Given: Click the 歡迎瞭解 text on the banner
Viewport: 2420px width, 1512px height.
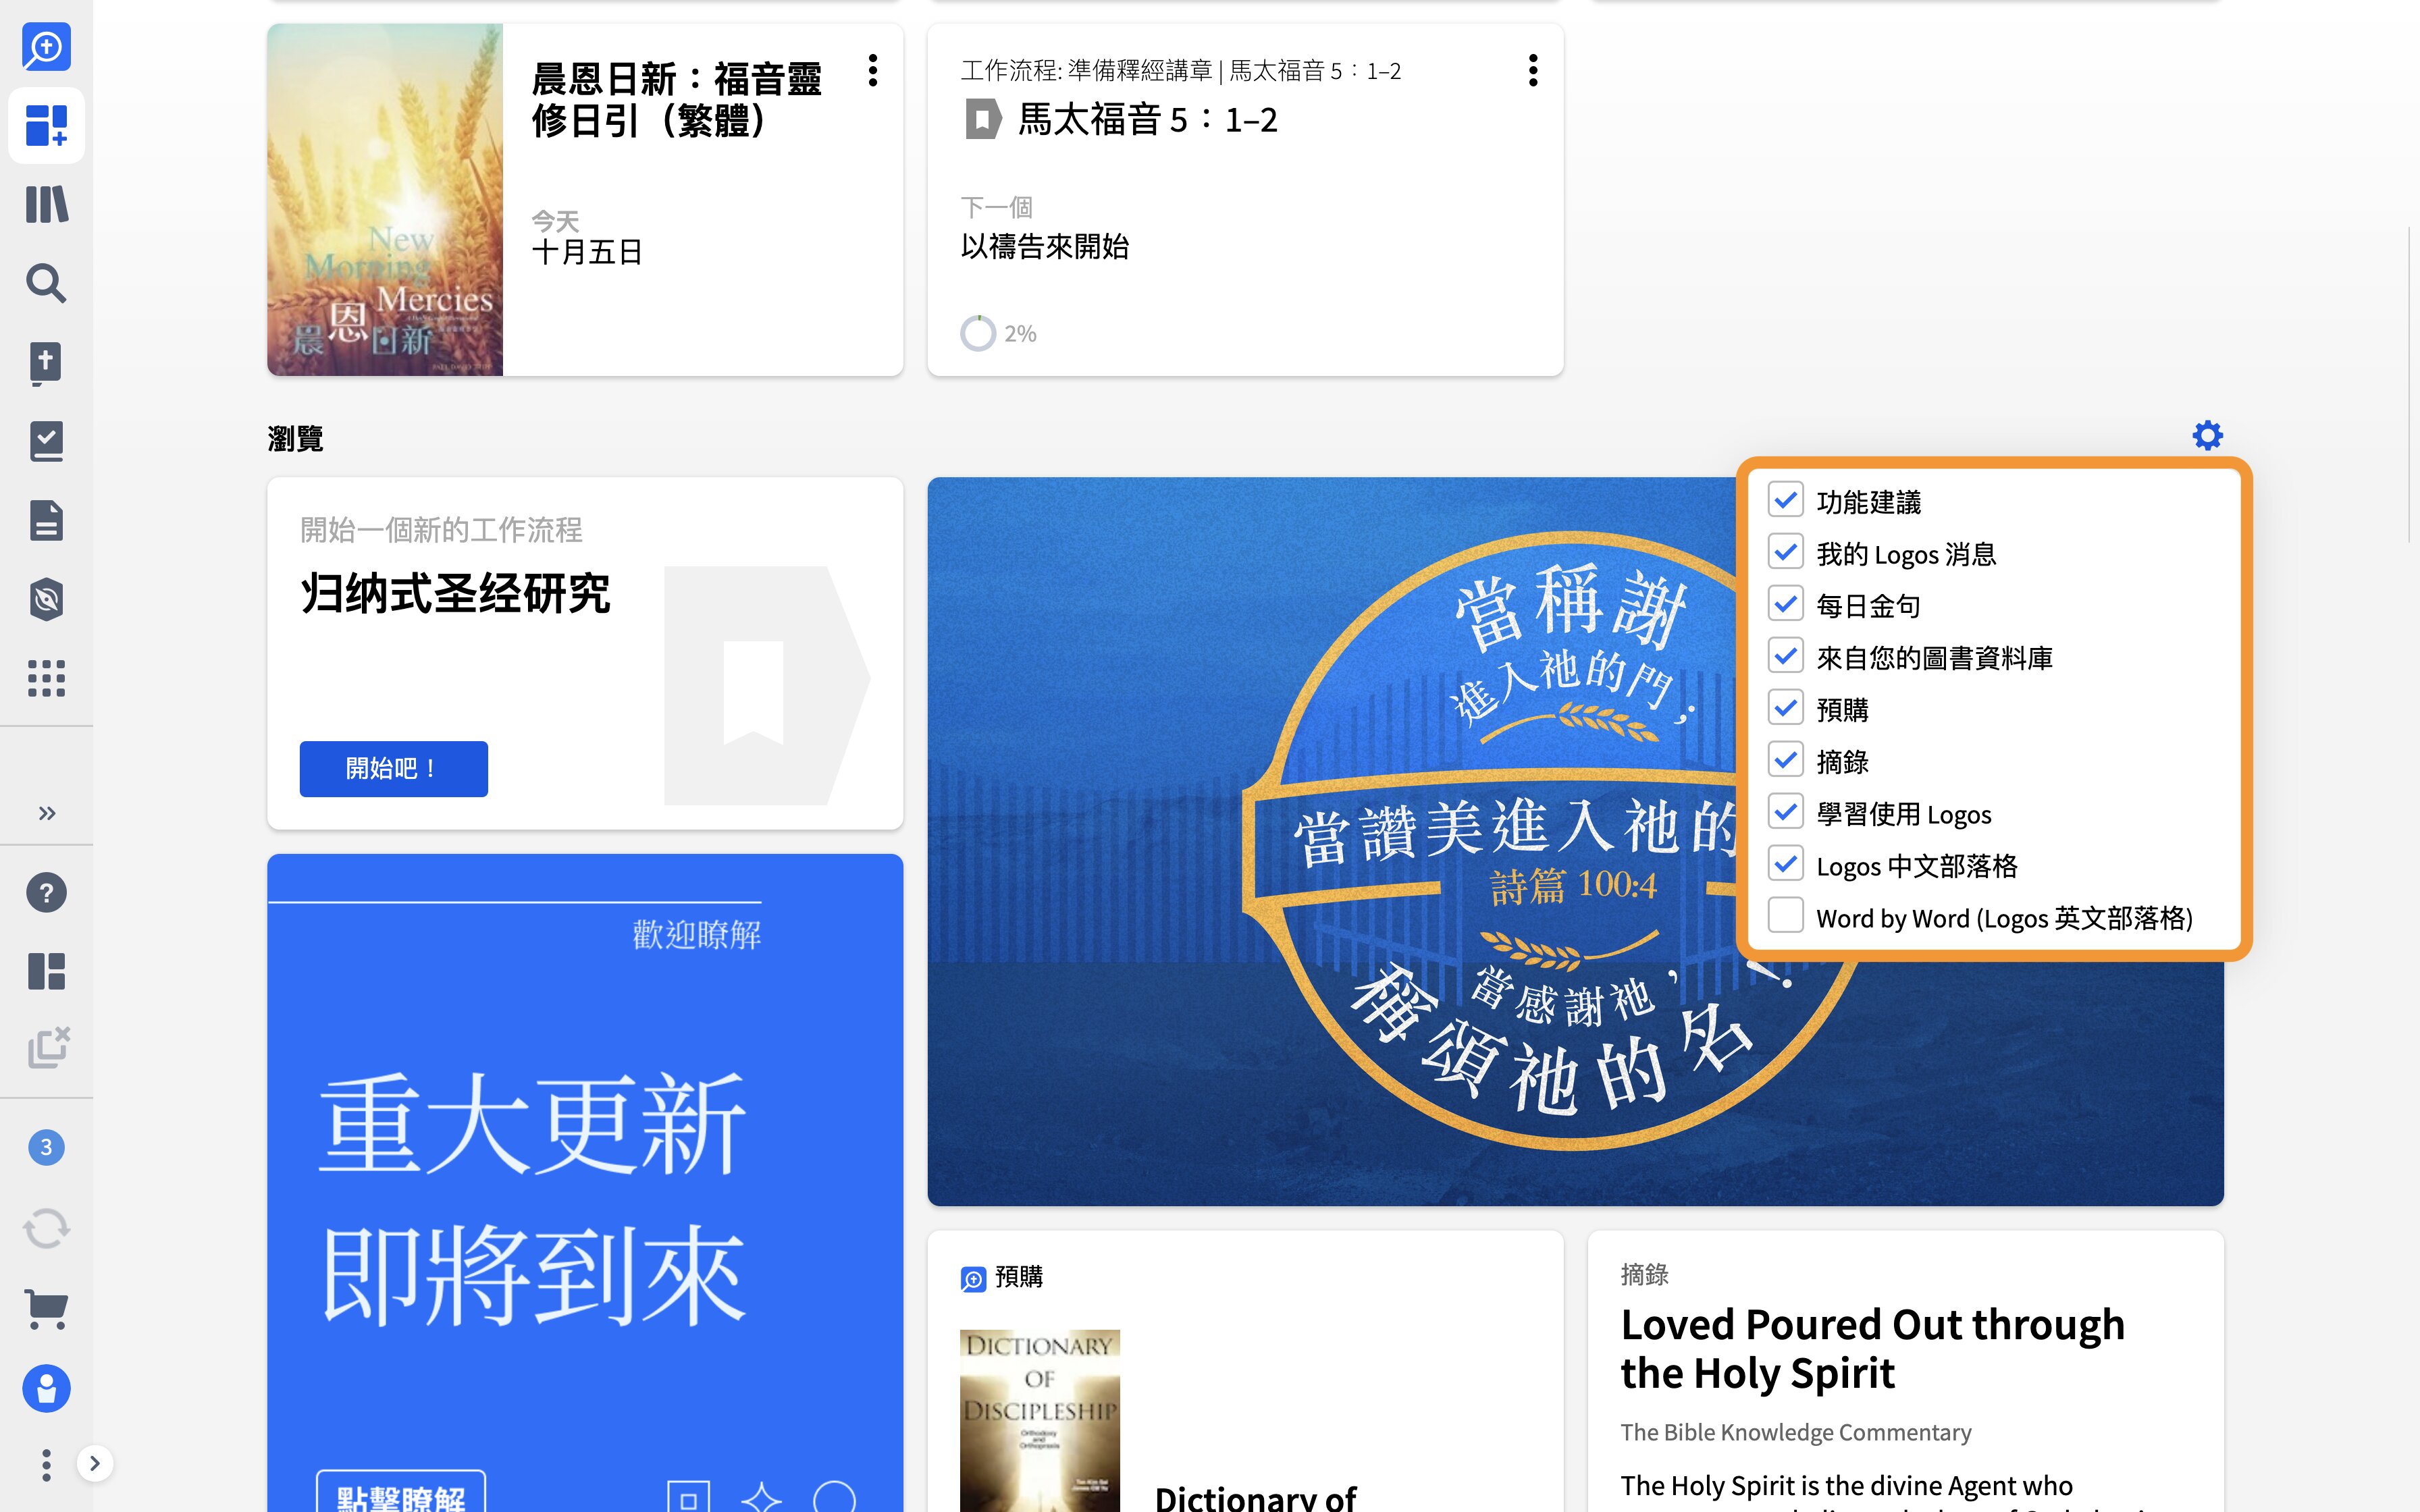Looking at the screenshot, I should click(697, 935).
